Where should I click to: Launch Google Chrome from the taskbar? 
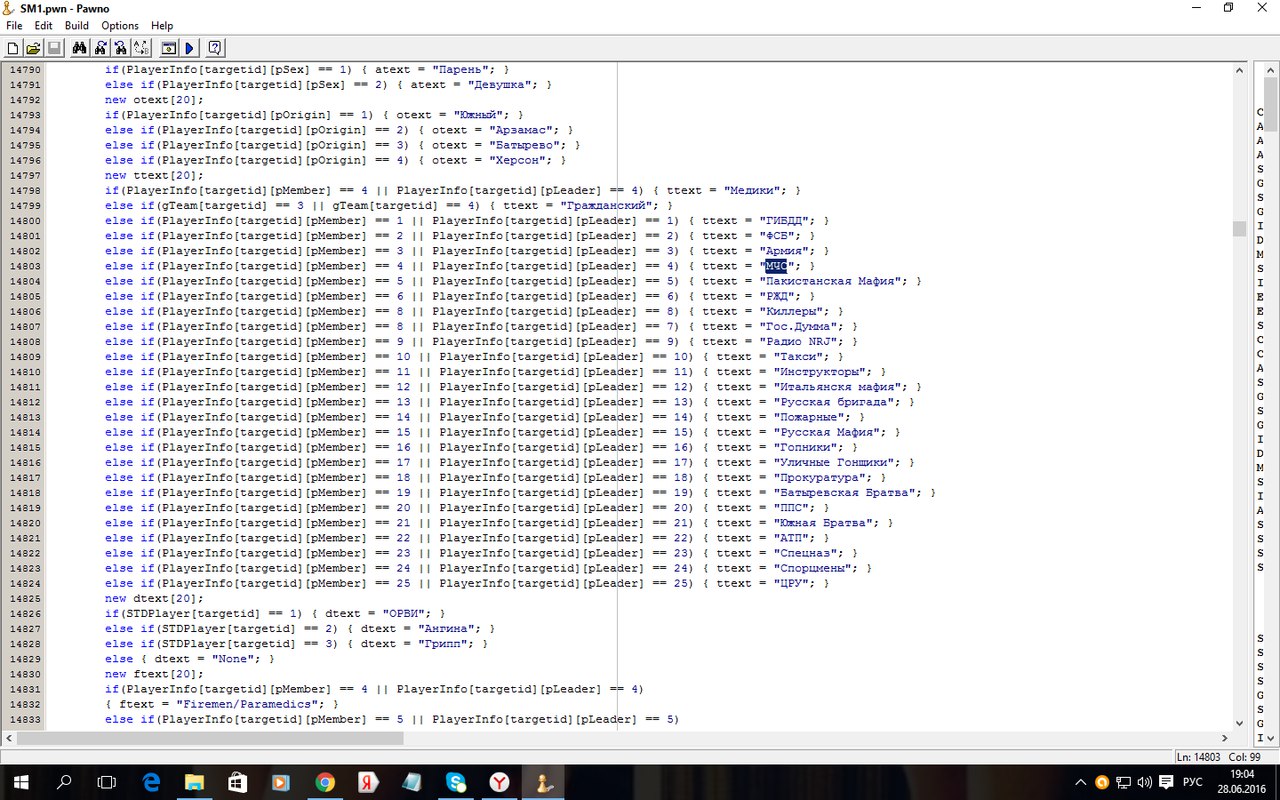324,782
